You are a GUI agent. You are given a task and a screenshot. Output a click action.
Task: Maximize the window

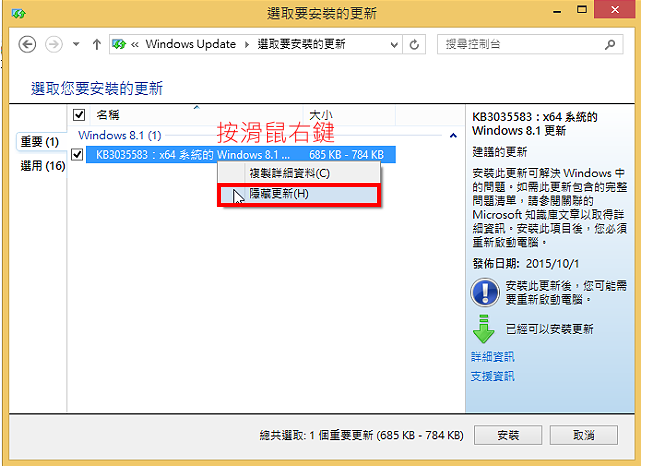pos(581,10)
